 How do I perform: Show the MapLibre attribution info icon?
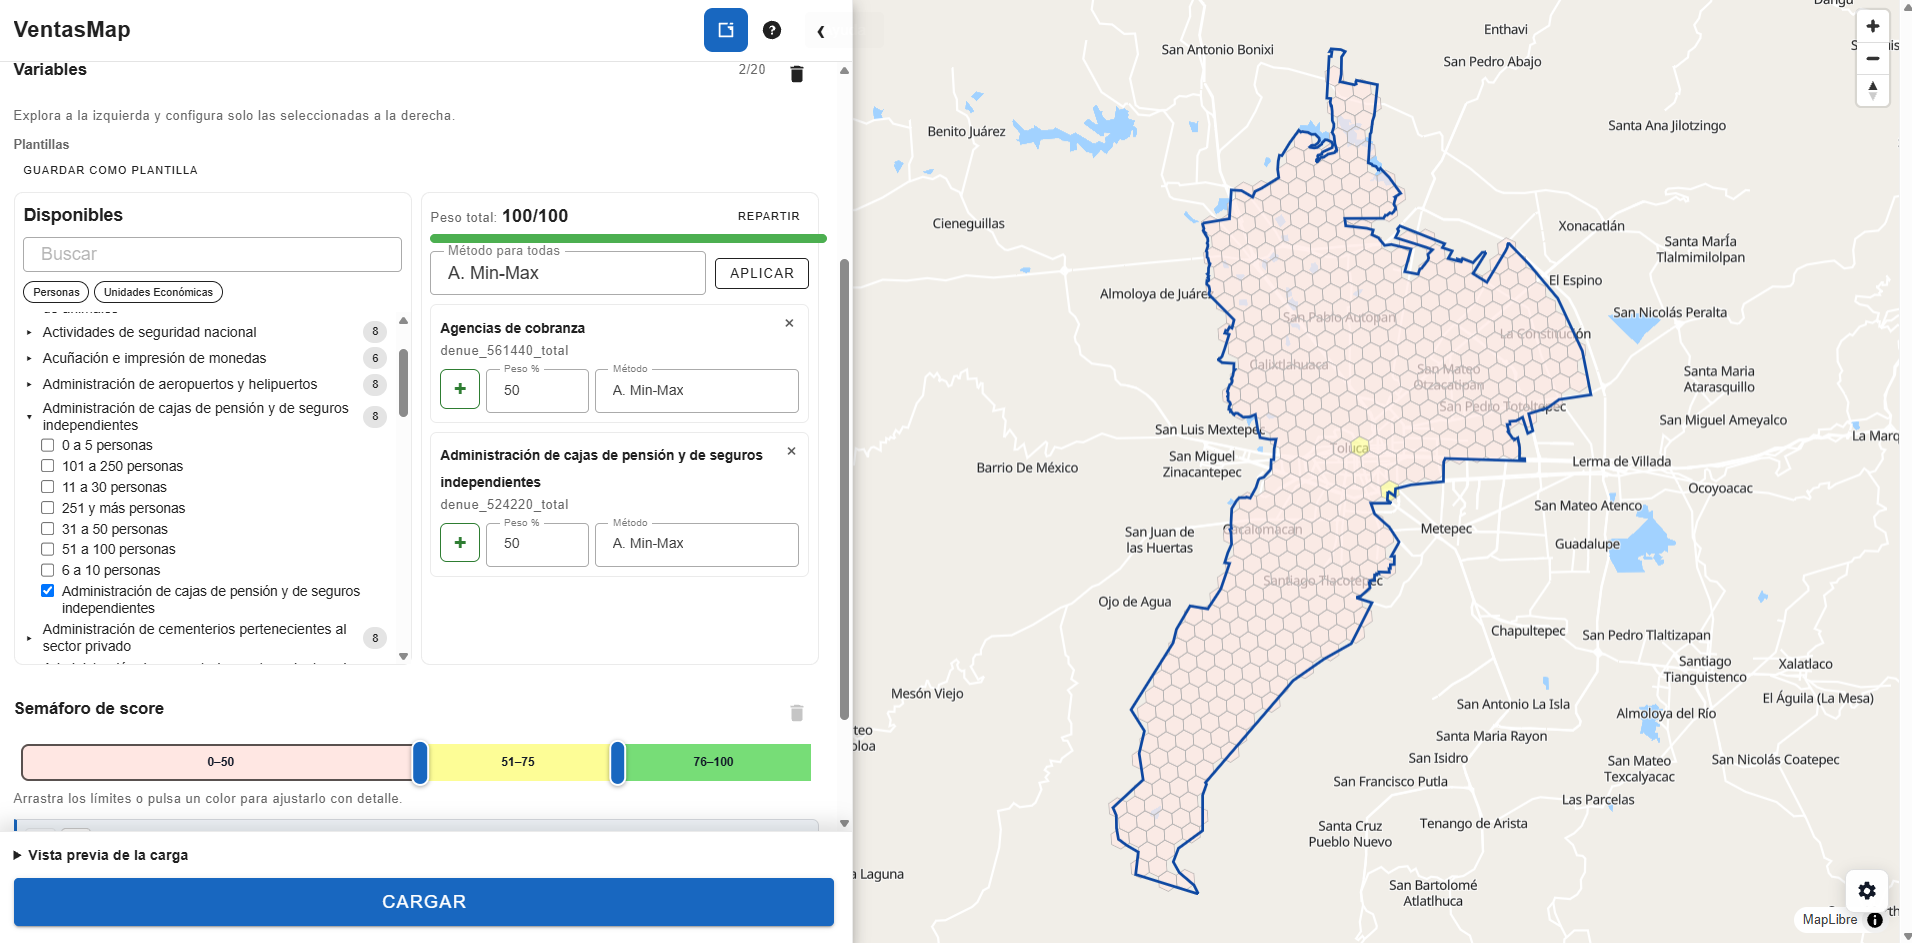pos(1875,920)
